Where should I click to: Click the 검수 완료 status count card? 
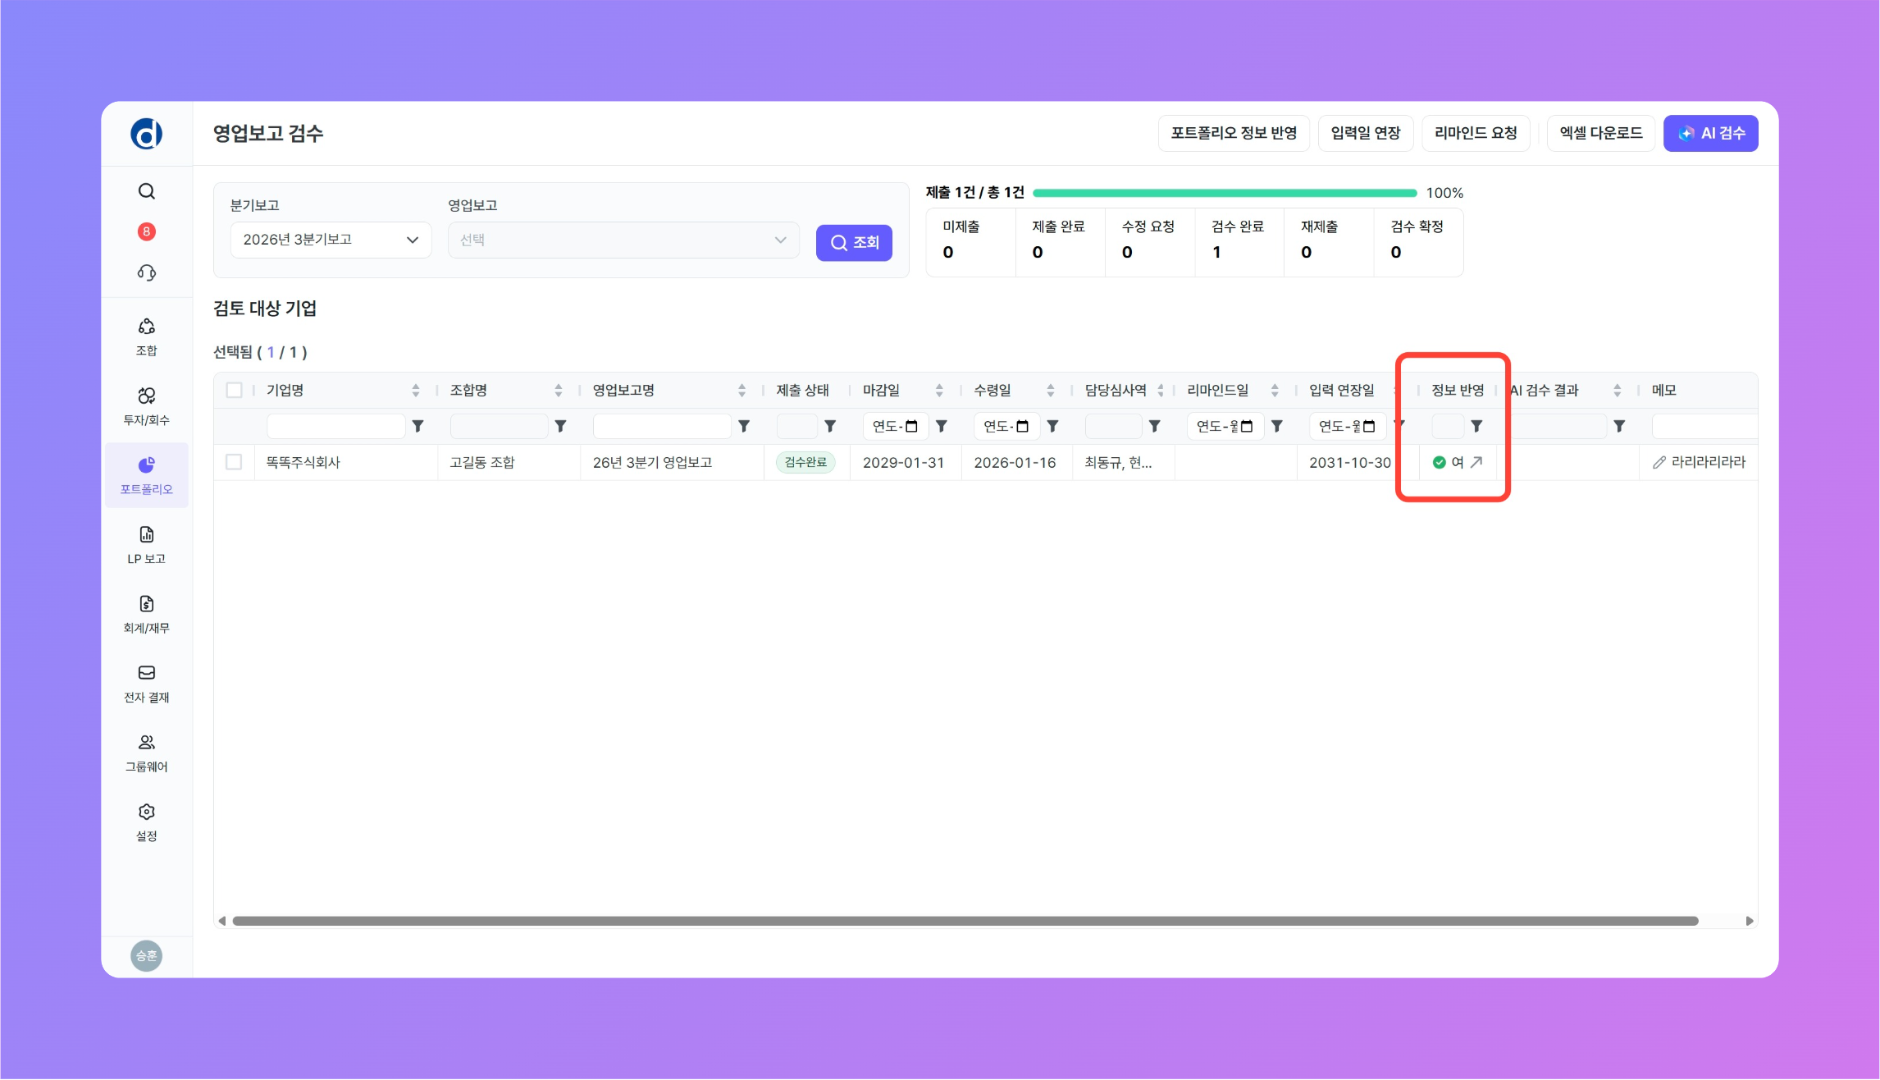tap(1239, 241)
